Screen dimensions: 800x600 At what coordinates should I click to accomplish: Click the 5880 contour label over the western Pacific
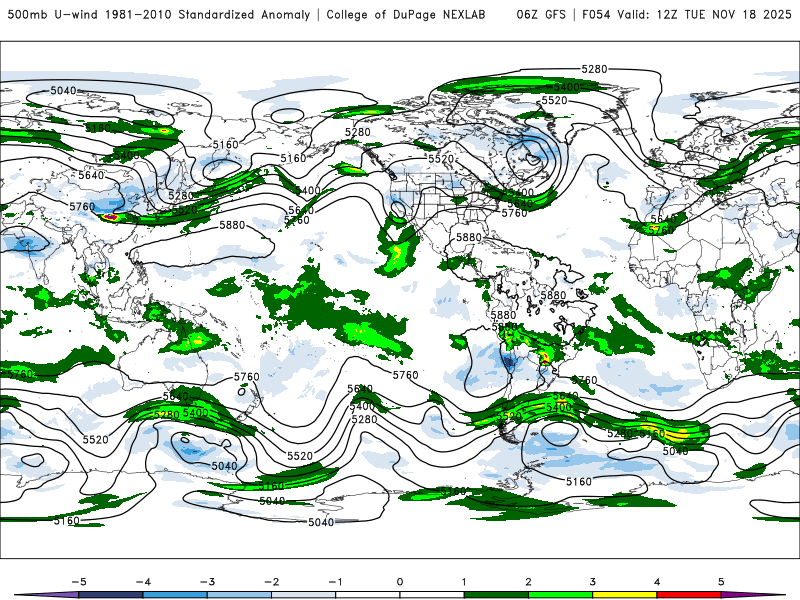tap(232, 225)
